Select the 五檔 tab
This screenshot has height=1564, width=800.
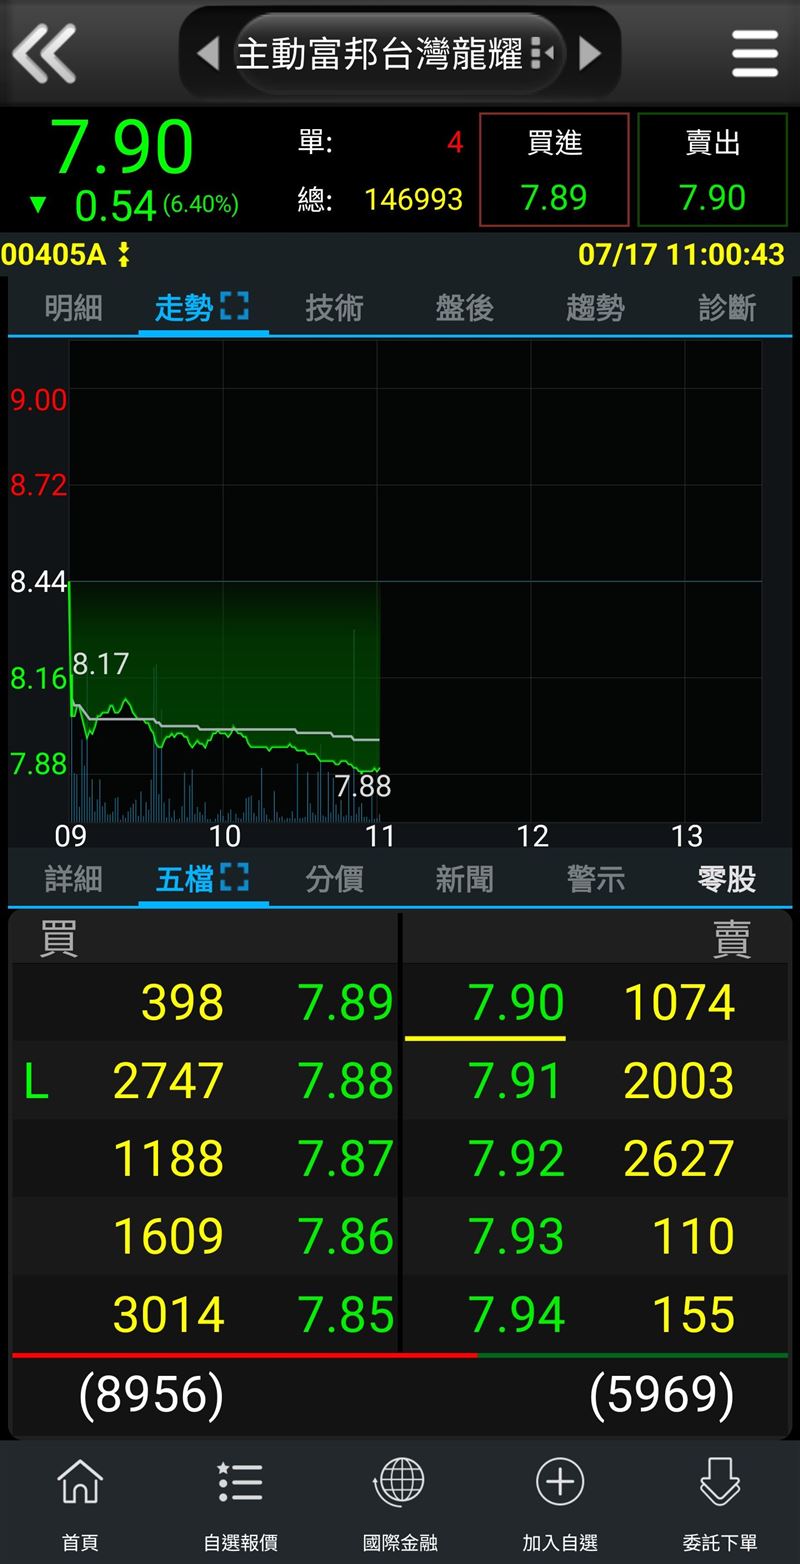pyautogui.click(x=184, y=879)
